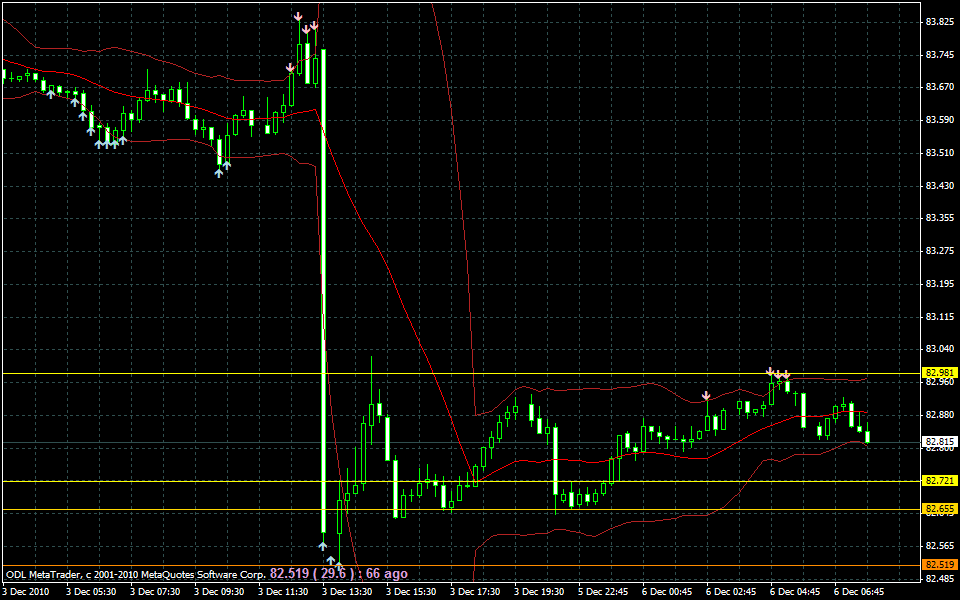Select the isolated pink arrow before 6 Dec 02:45

pyautogui.click(x=706, y=396)
